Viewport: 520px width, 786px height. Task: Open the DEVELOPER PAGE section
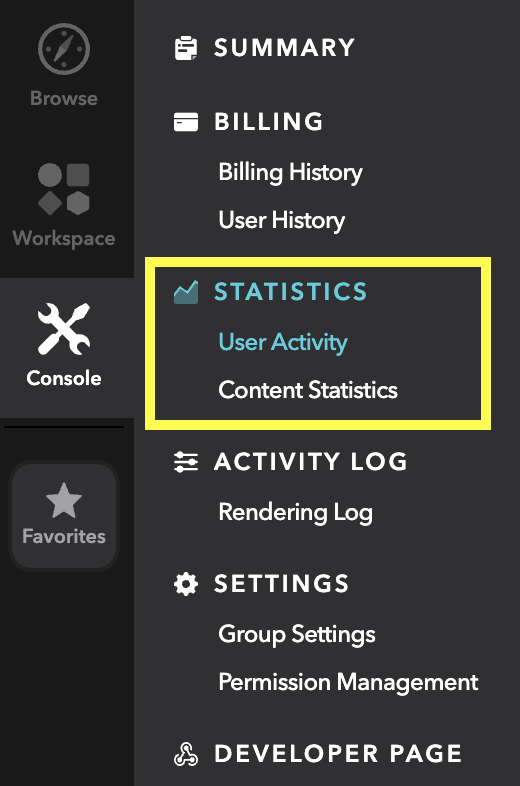click(x=338, y=754)
